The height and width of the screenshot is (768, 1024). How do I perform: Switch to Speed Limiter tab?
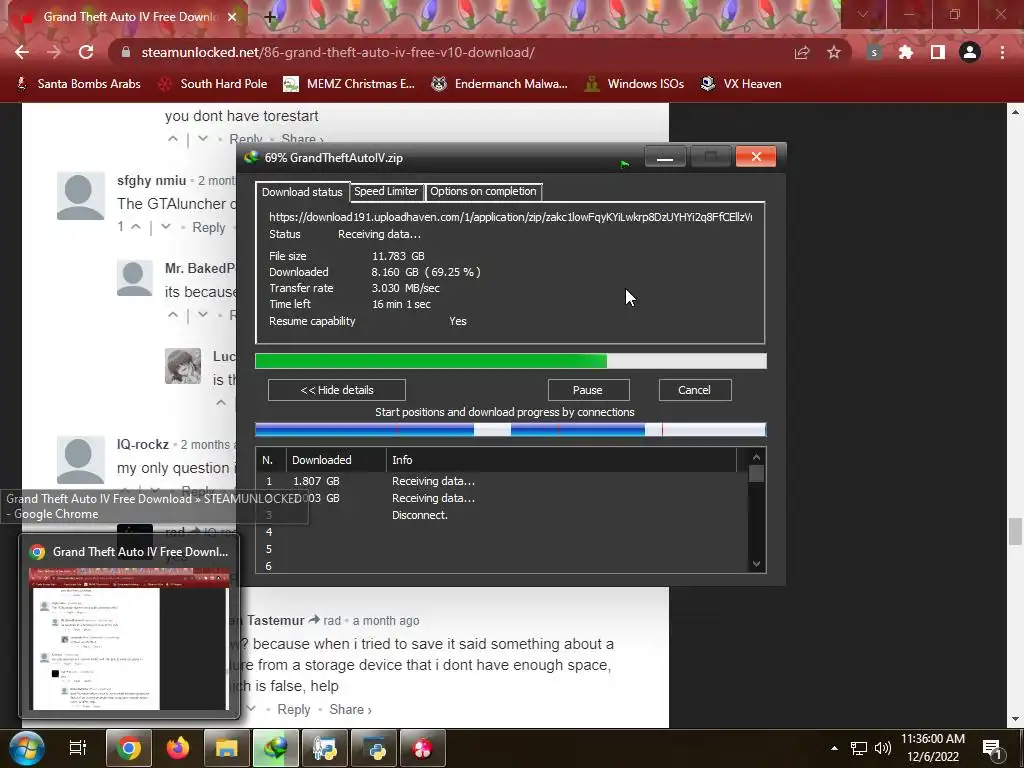(386, 191)
